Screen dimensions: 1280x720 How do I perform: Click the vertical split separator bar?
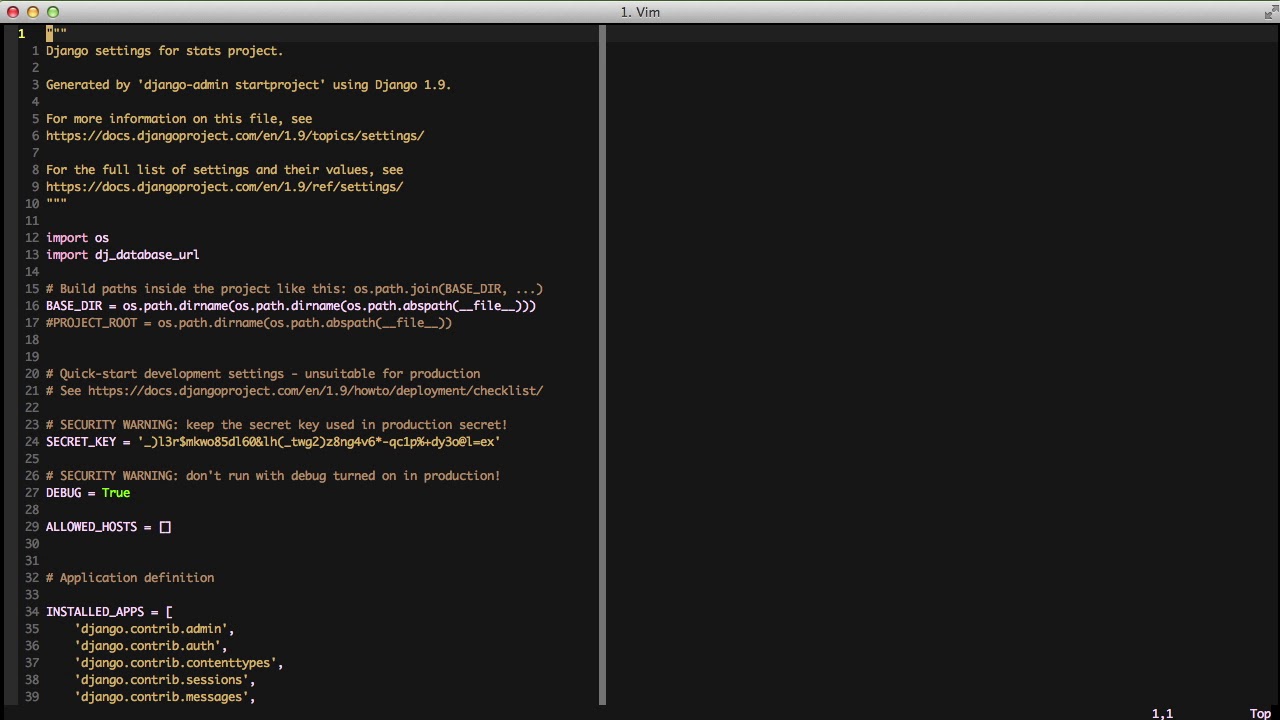click(x=603, y=365)
